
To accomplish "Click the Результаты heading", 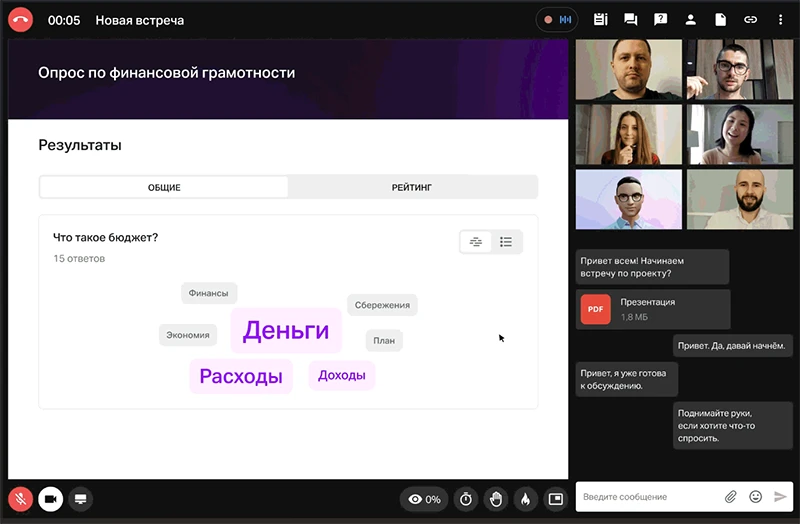I will pos(80,145).
